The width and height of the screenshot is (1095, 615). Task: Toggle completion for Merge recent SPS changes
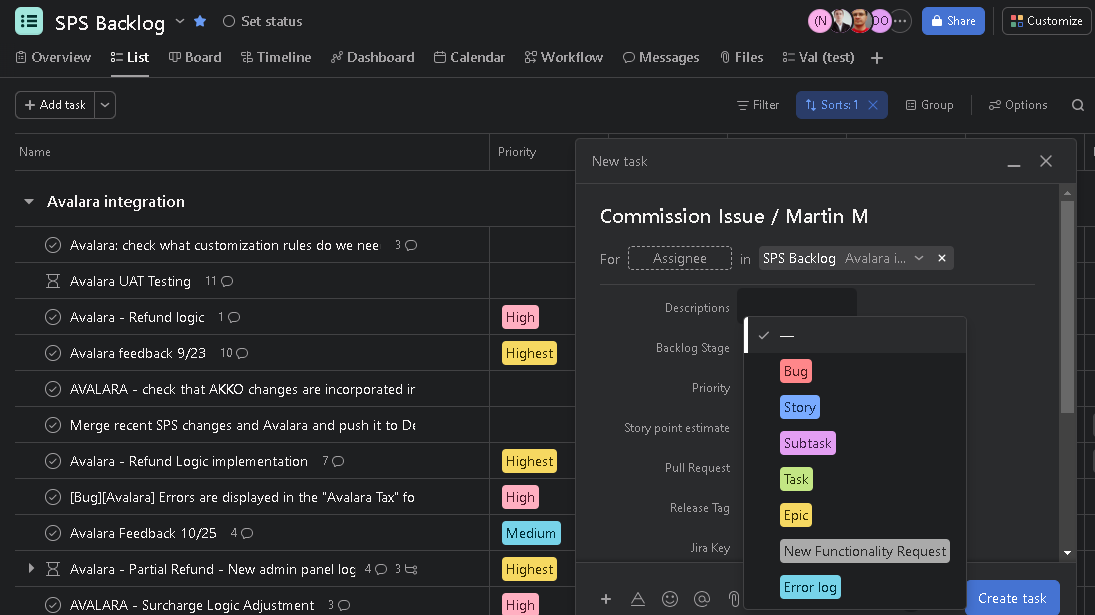click(x=53, y=425)
